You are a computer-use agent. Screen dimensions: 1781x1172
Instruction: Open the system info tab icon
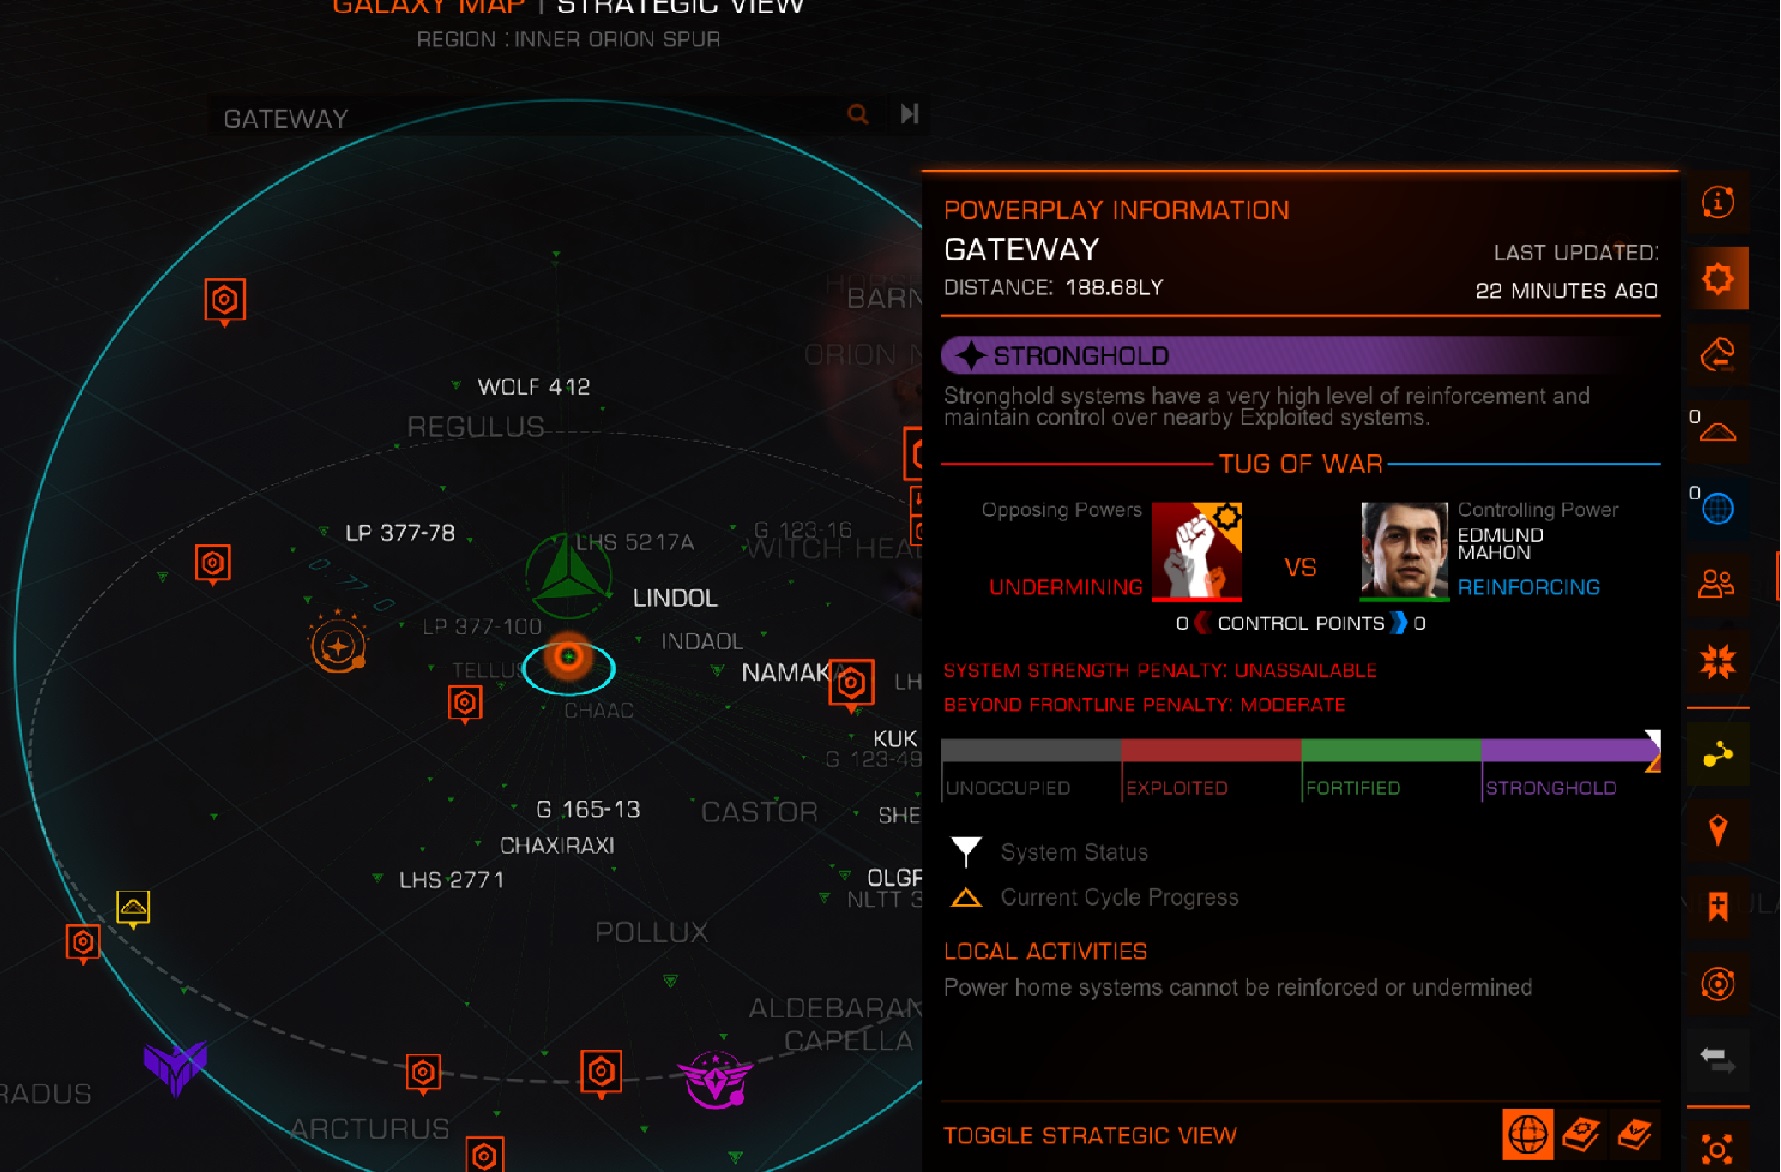[1718, 203]
